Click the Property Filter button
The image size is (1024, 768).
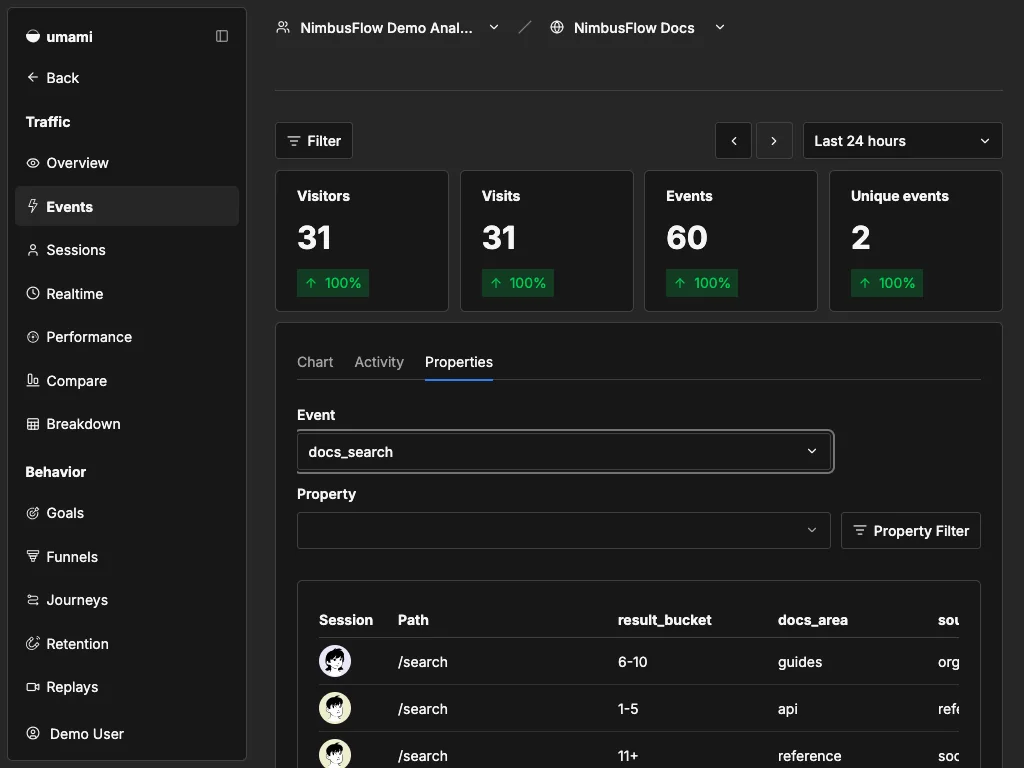click(x=910, y=530)
